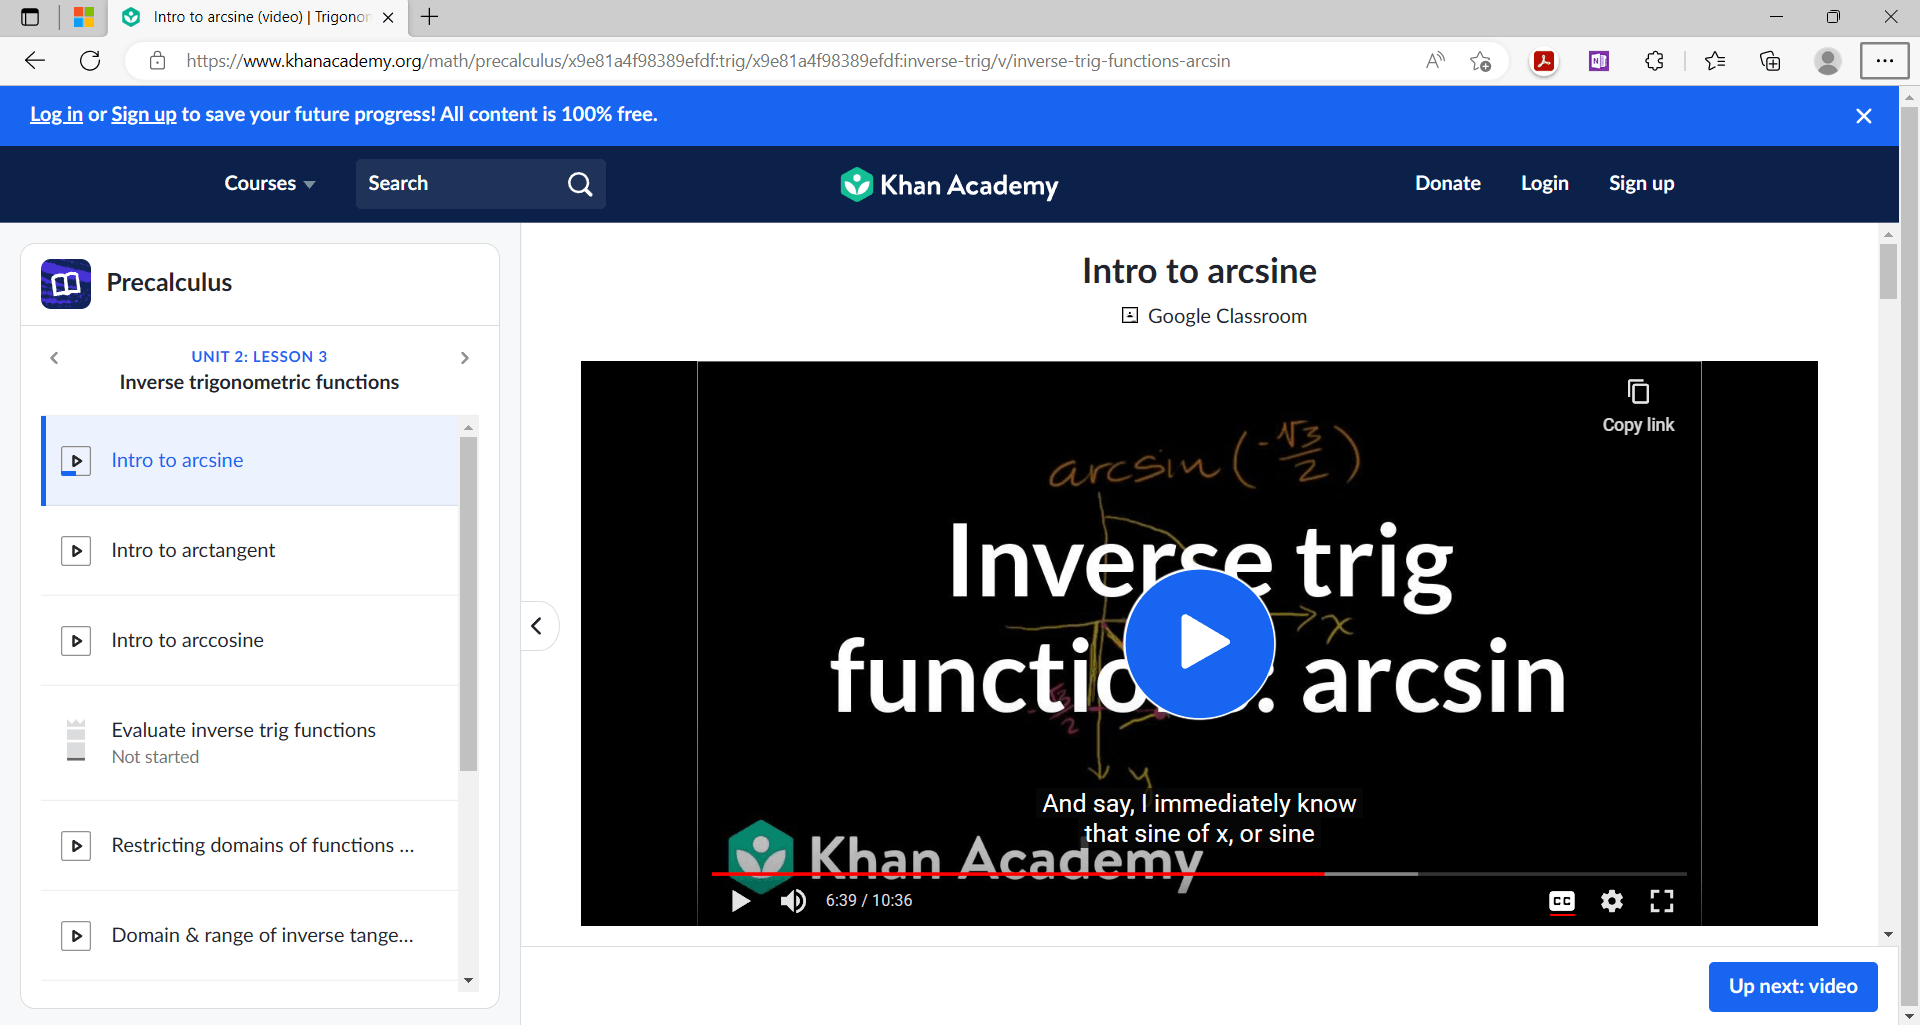The image size is (1920, 1025).
Task: Click the Microsoft start icon beside tabs
Action: point(84,17)
